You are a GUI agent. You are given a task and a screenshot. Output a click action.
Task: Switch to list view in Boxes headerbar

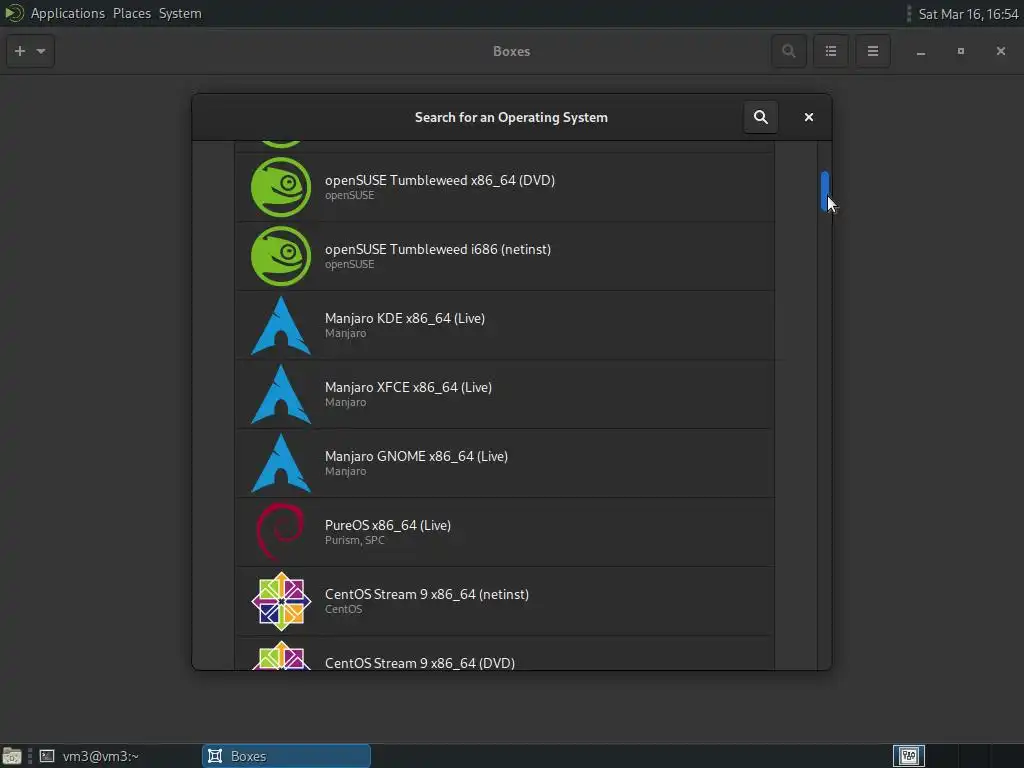[831, 51]
